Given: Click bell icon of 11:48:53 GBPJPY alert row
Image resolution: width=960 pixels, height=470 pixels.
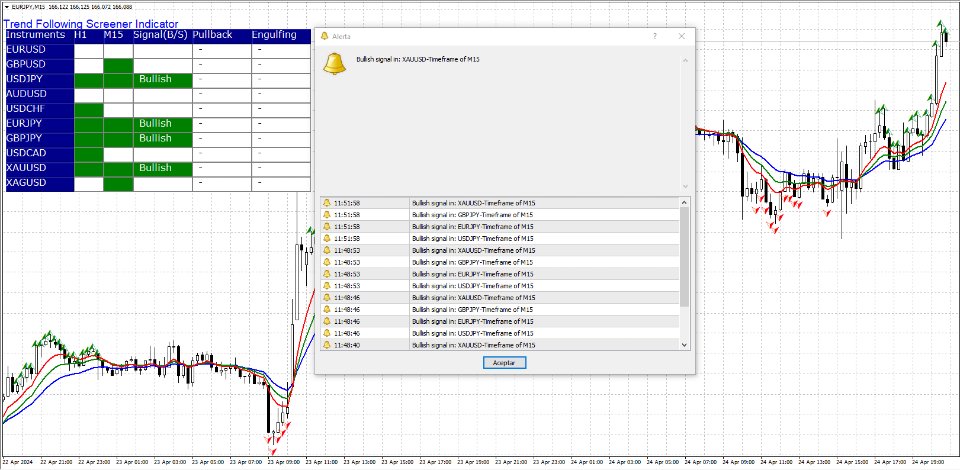Looking at the screenshot, I should tap(327, 262).
